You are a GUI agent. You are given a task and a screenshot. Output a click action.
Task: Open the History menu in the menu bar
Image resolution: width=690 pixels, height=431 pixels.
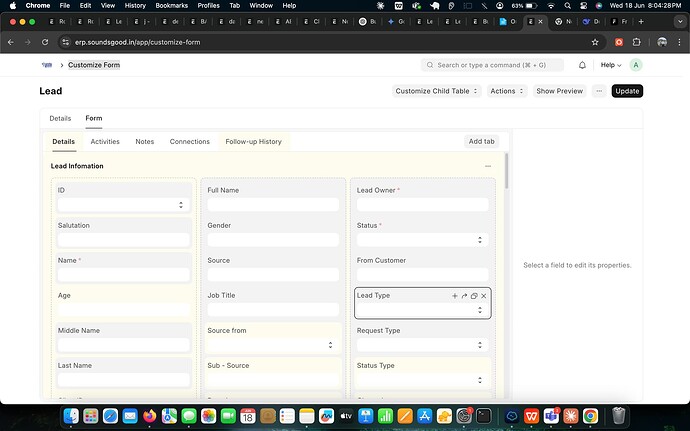[135, 6]
